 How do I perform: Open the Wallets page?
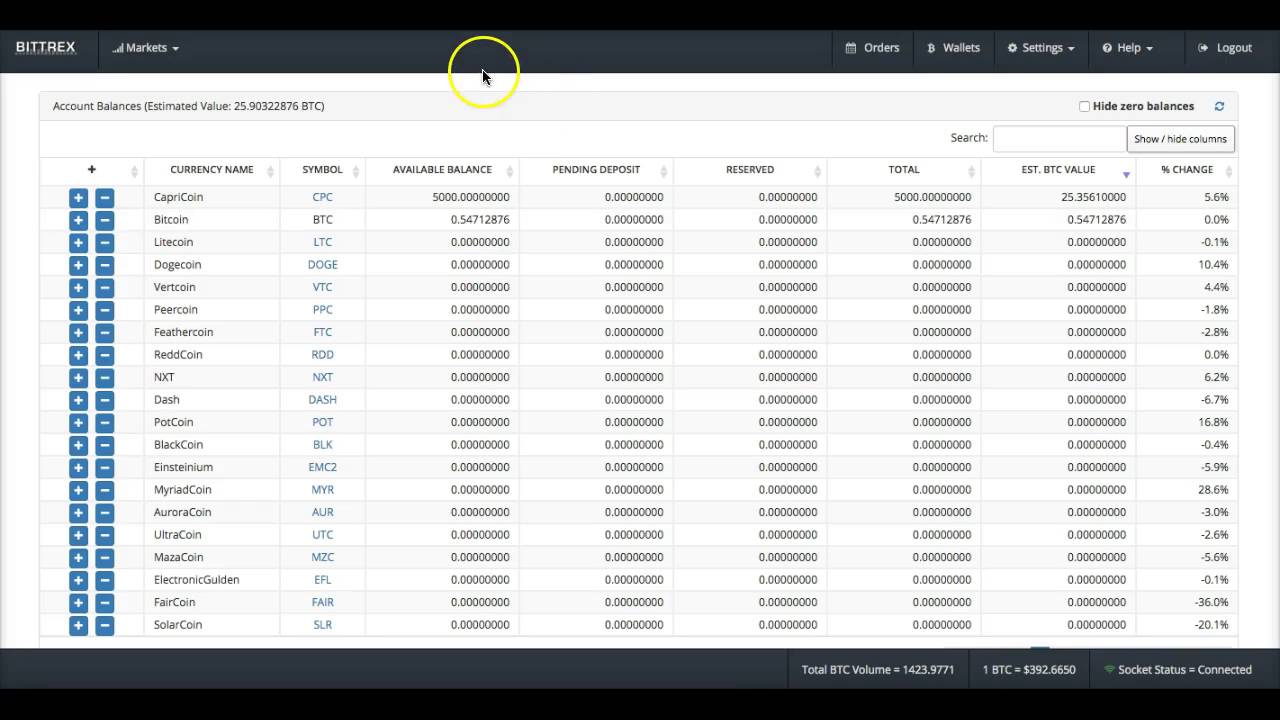coord(953,47)
